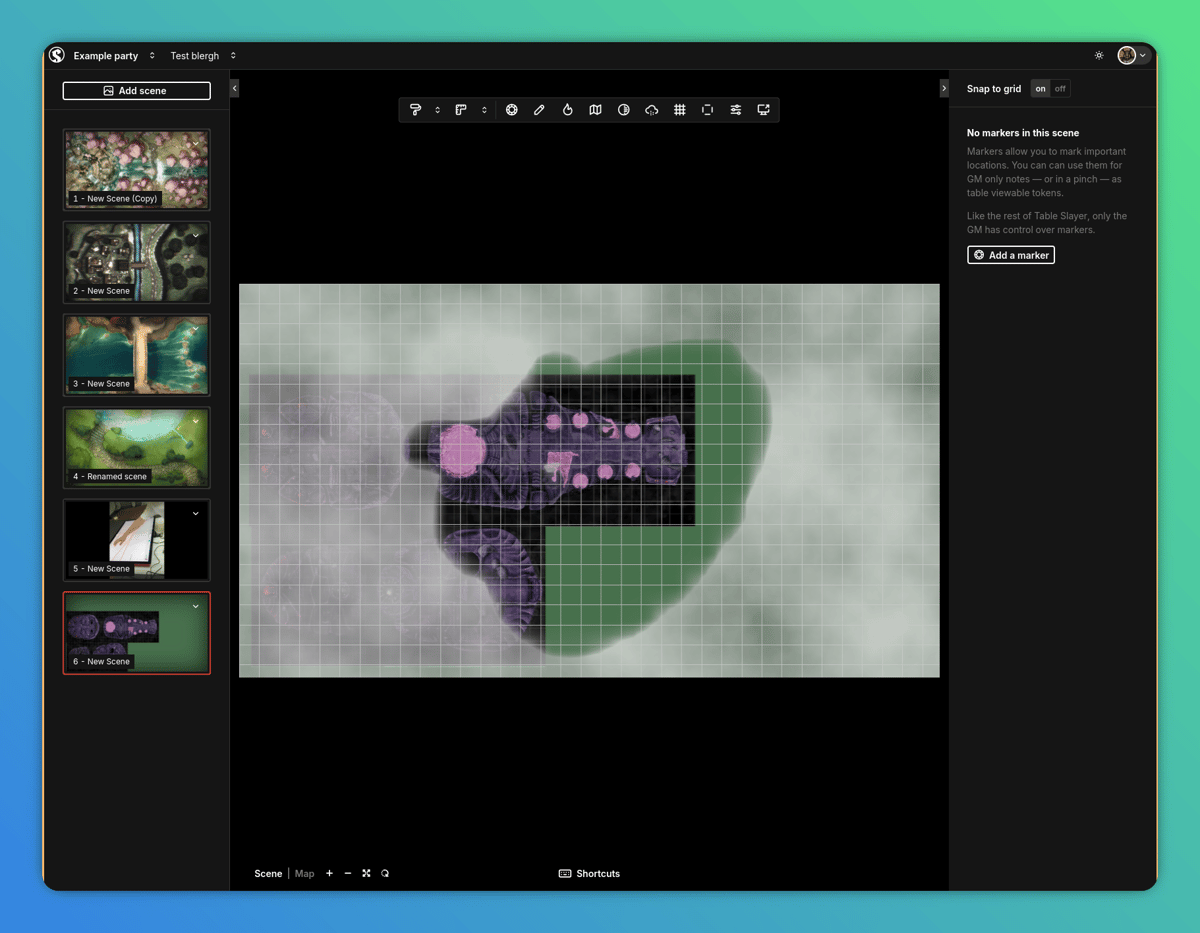Viewport: 1200px width, 933px height.
Task: Select the 4 - Renamed scene thumbnail
Action: coord(137,447)
